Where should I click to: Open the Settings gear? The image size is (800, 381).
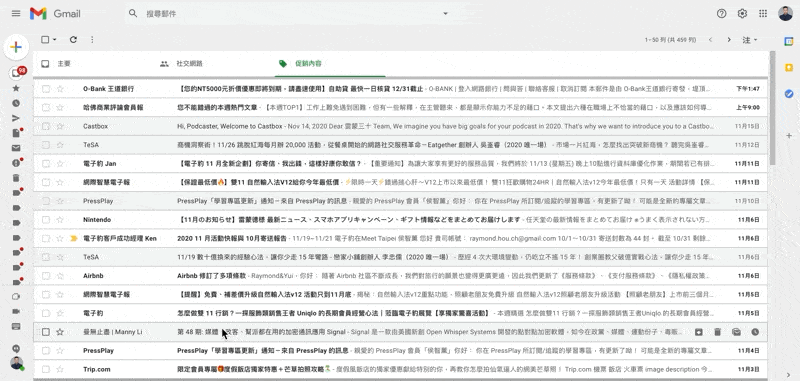click(742, 13)
